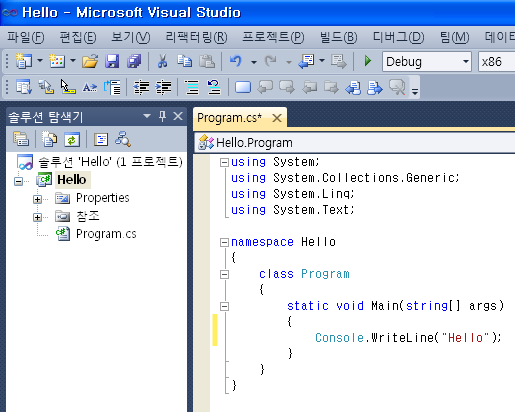
Task: Click the Navigate Backward icon
Action: pos(307,61)
